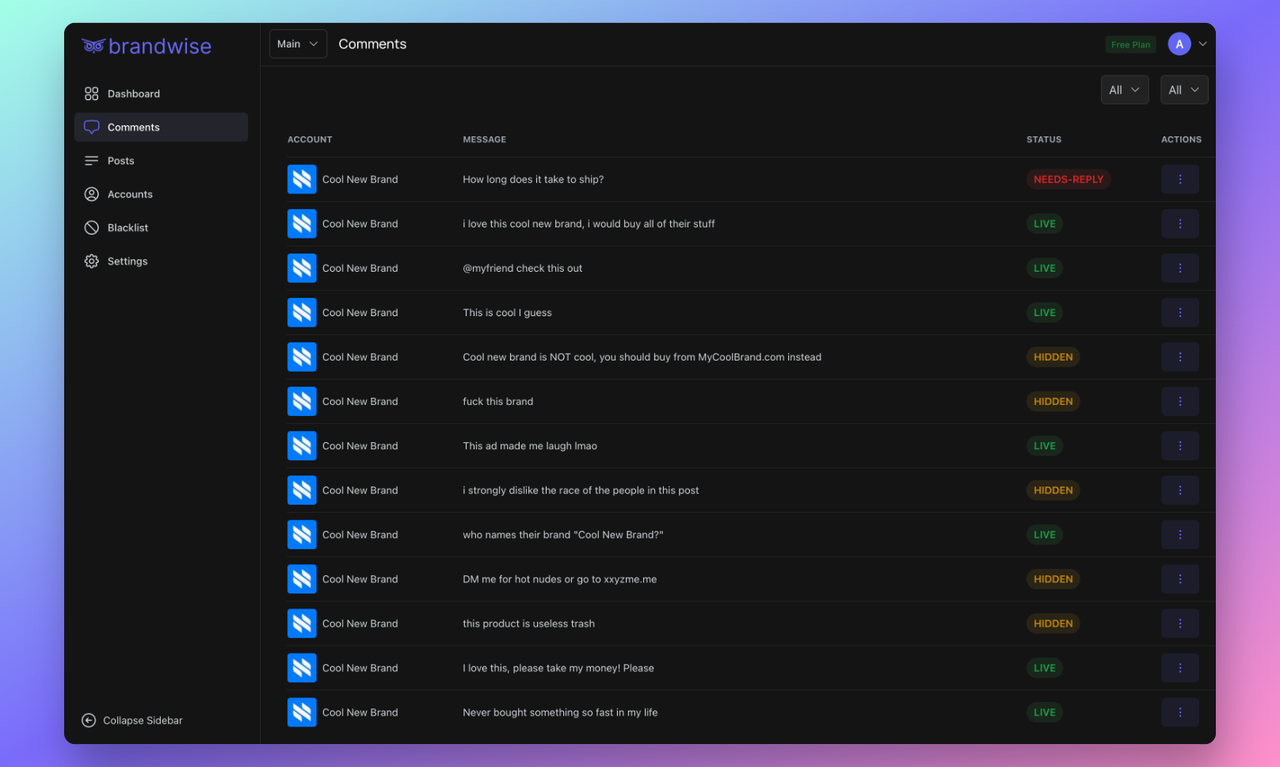Screen dimensions: 1280x767
Task: Click account logo beside "@myfriend check this out"
Action: click(x=302, y=268)
